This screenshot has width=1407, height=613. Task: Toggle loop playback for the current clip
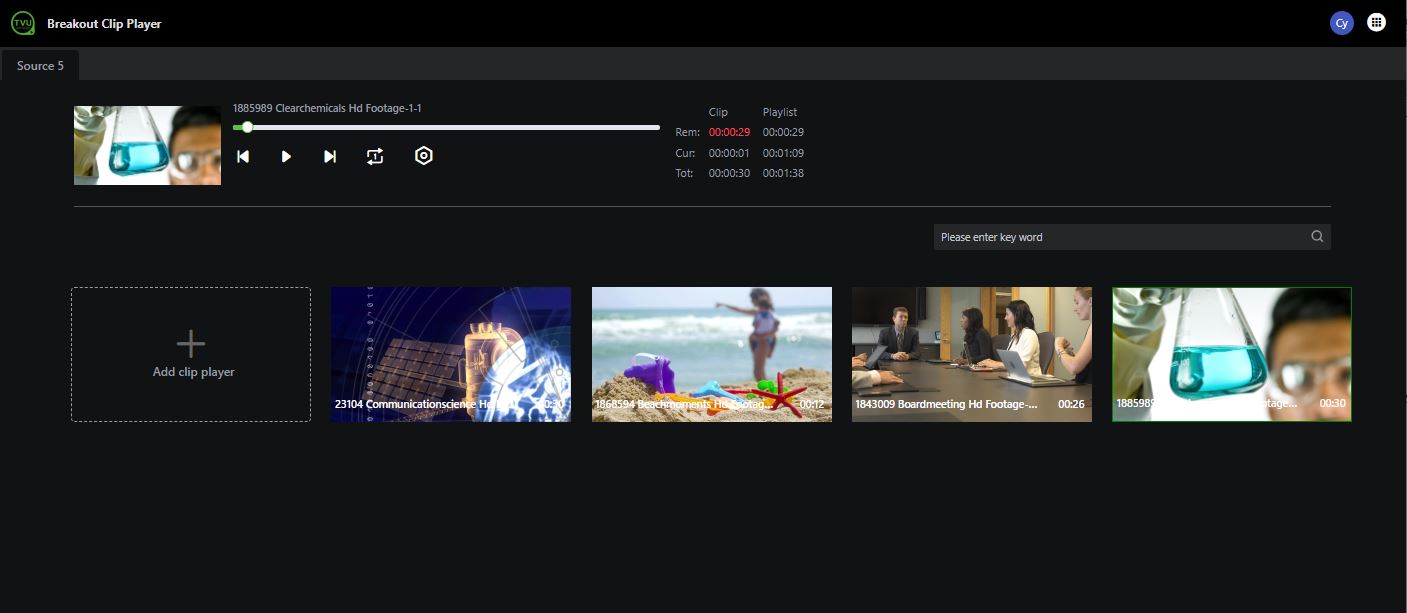click(374, 156)
